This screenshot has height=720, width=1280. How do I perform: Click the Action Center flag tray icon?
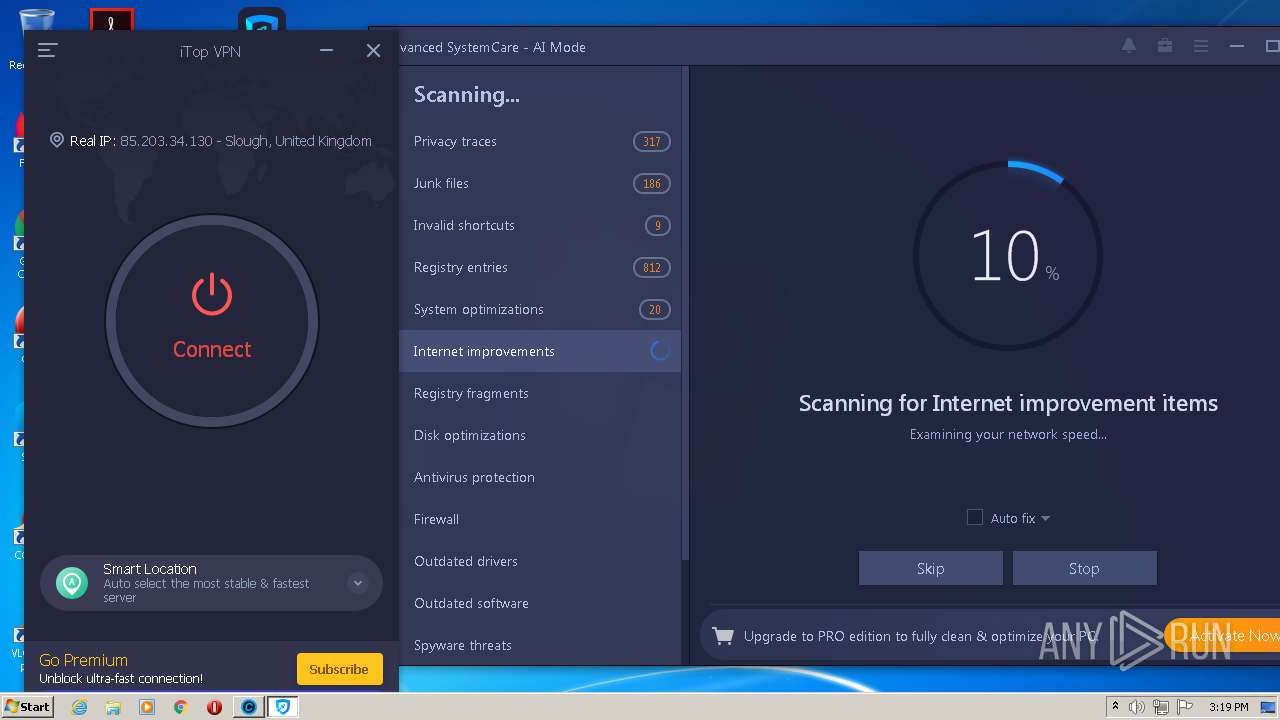(1185, 707)
